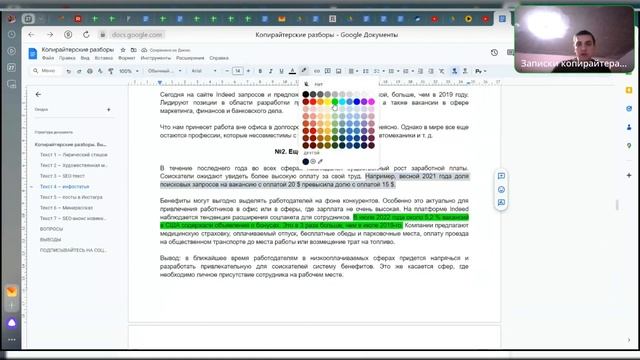The image size is (640, 360).
Task: Star the document title
Action: tap(123, 50)
